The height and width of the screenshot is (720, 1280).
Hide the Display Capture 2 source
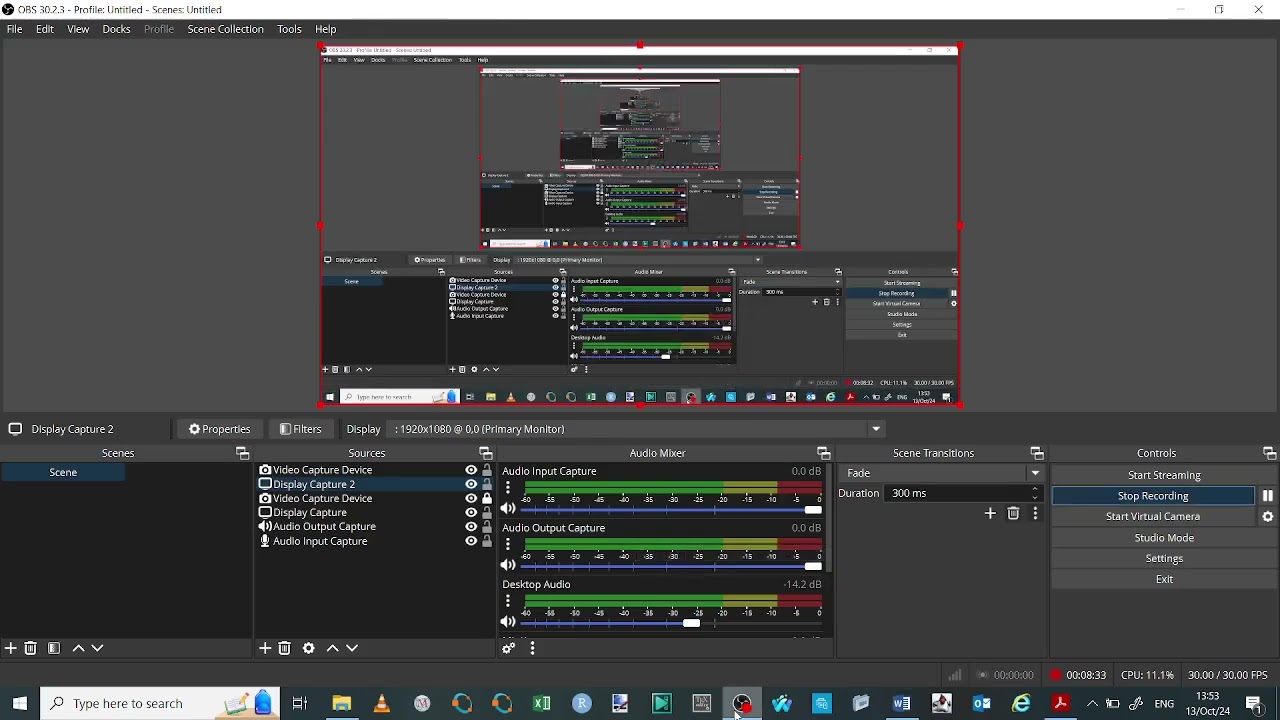(x=471, y=485)
